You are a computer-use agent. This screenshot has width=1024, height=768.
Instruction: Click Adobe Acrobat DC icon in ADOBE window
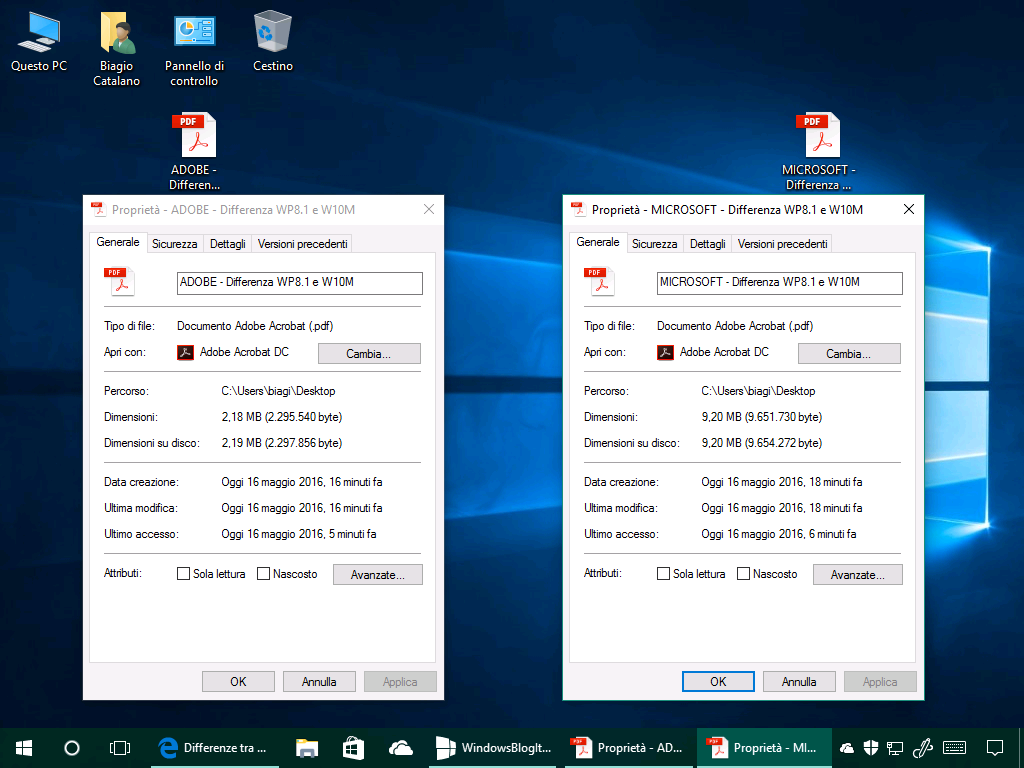click(x=185, y=353)
